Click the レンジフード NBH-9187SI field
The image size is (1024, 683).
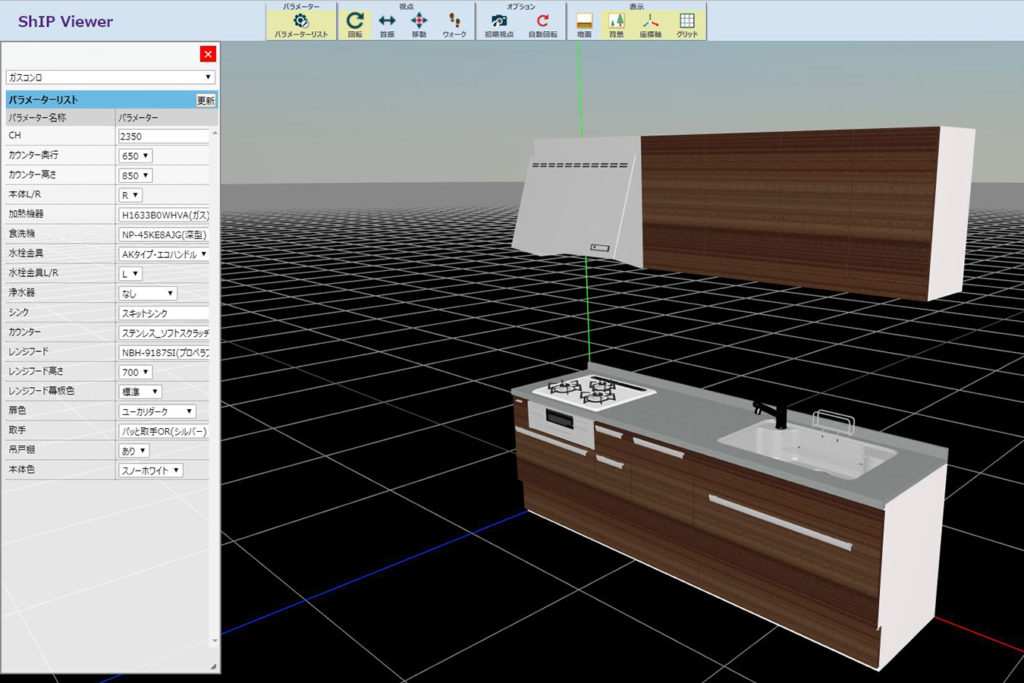[163, 353]
